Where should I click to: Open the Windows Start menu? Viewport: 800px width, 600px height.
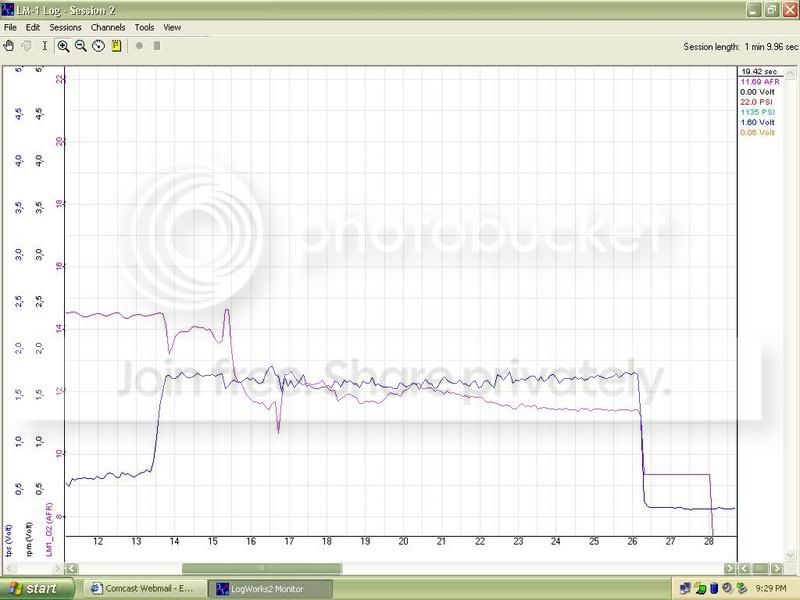click(37, 589)
